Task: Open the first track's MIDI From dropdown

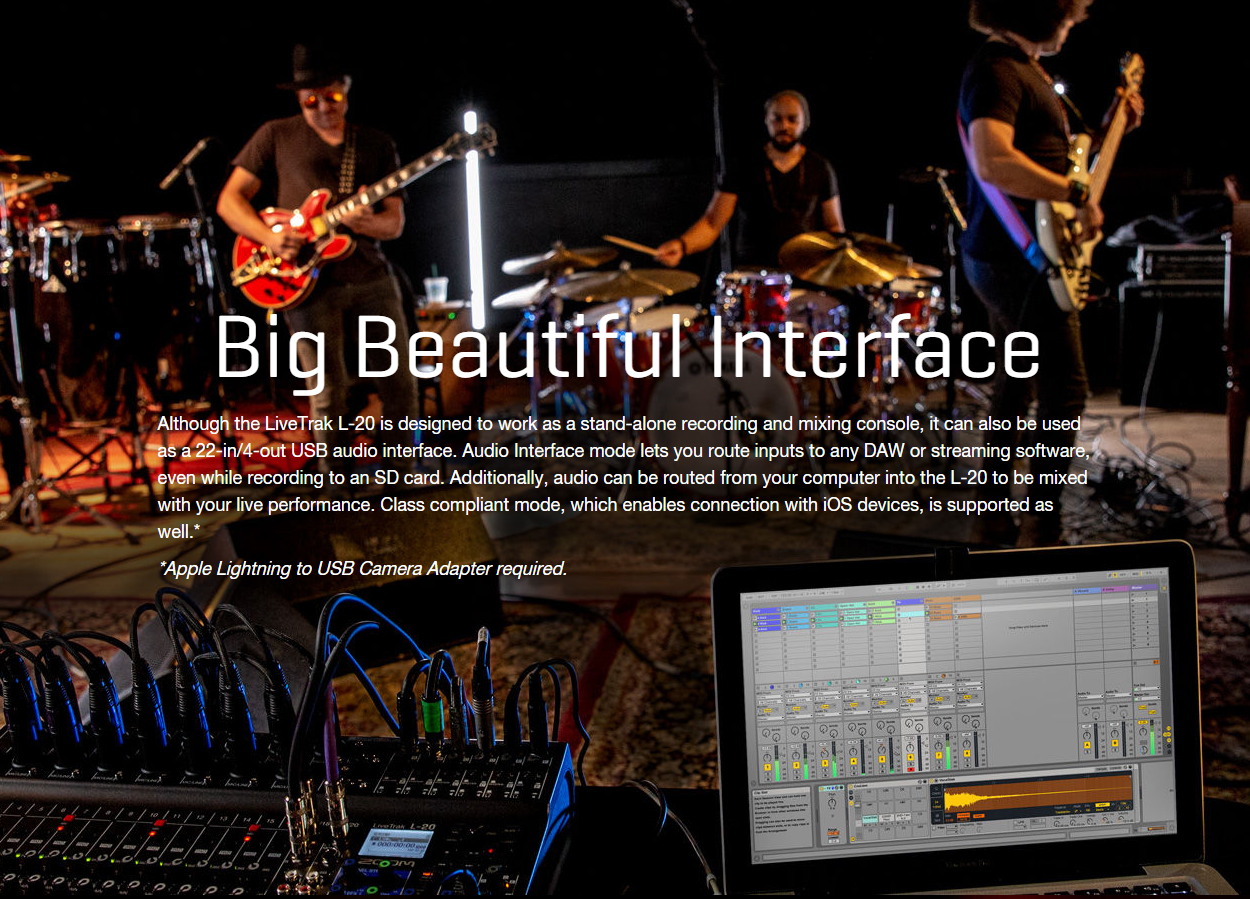Action: point(769,694)
